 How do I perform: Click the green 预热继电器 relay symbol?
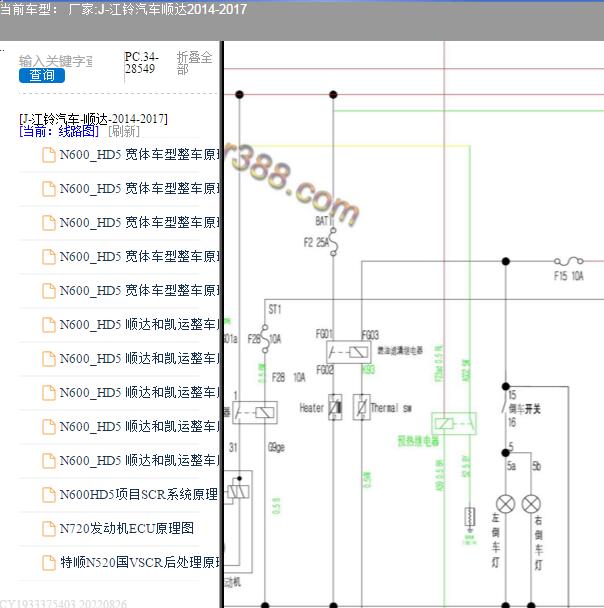click(454, 423)
